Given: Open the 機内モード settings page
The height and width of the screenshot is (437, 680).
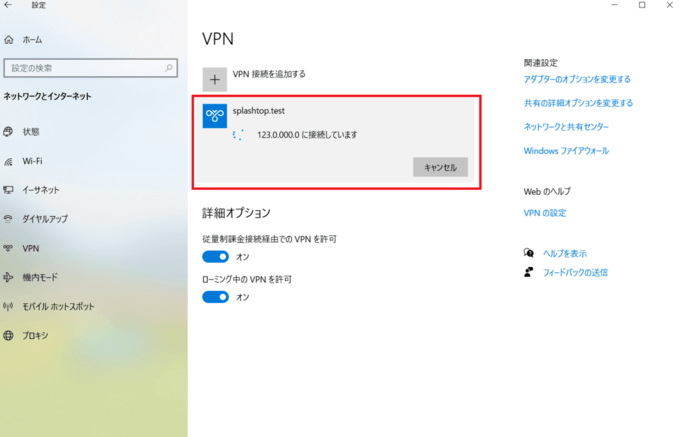Looking at the screenshot, I should [x=40, y=277].
